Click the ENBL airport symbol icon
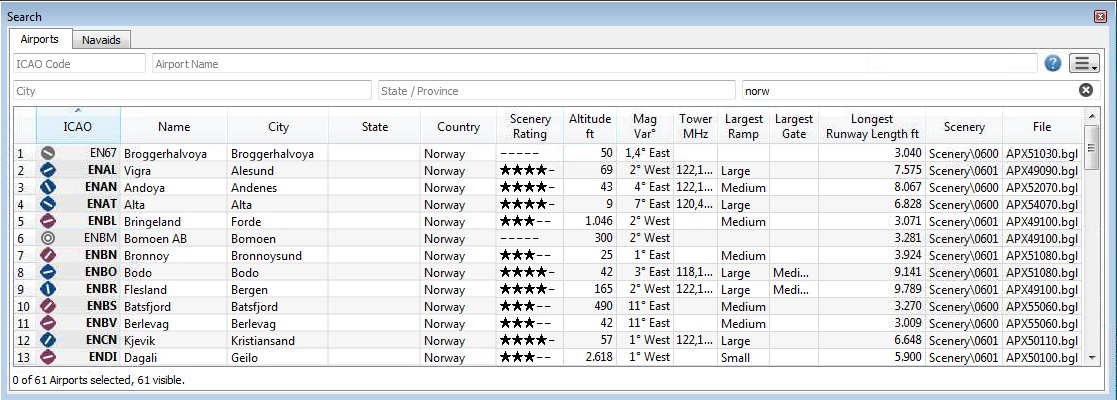The height and width of the screenshot is (400, 1117). pos(48,221)
